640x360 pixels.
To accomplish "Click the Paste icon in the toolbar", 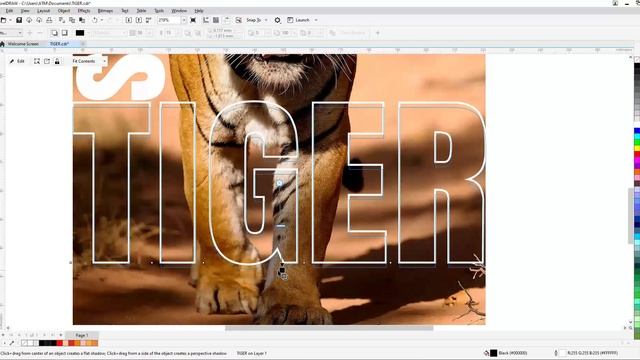I will click(82, 20).
